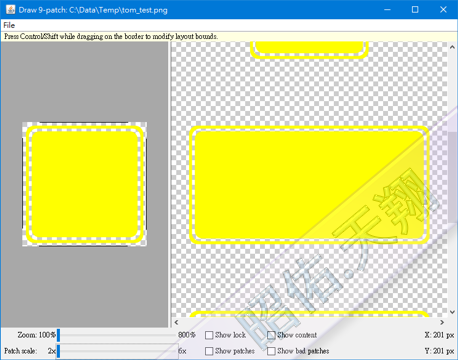The height and width of the screenshot is (360, 458).
Task: Maximize the Draw 9-patch window
Action: 415,10
